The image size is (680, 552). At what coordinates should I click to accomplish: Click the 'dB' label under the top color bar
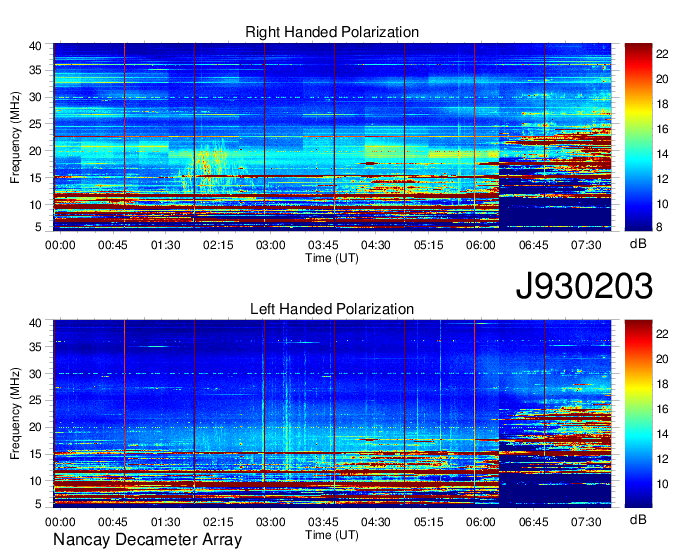[638, 244]
